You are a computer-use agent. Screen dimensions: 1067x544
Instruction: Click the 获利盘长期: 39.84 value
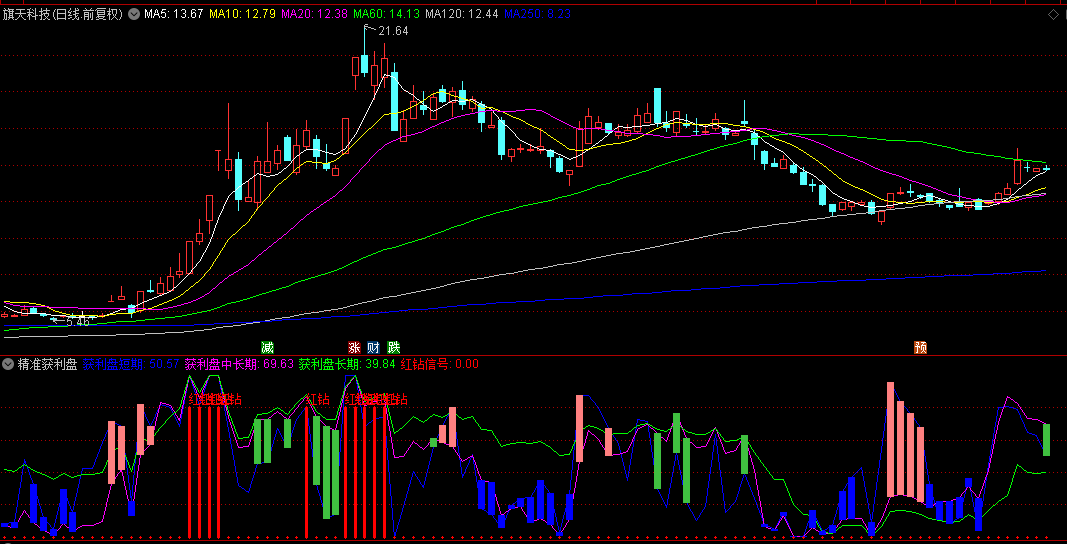(347, 364)
